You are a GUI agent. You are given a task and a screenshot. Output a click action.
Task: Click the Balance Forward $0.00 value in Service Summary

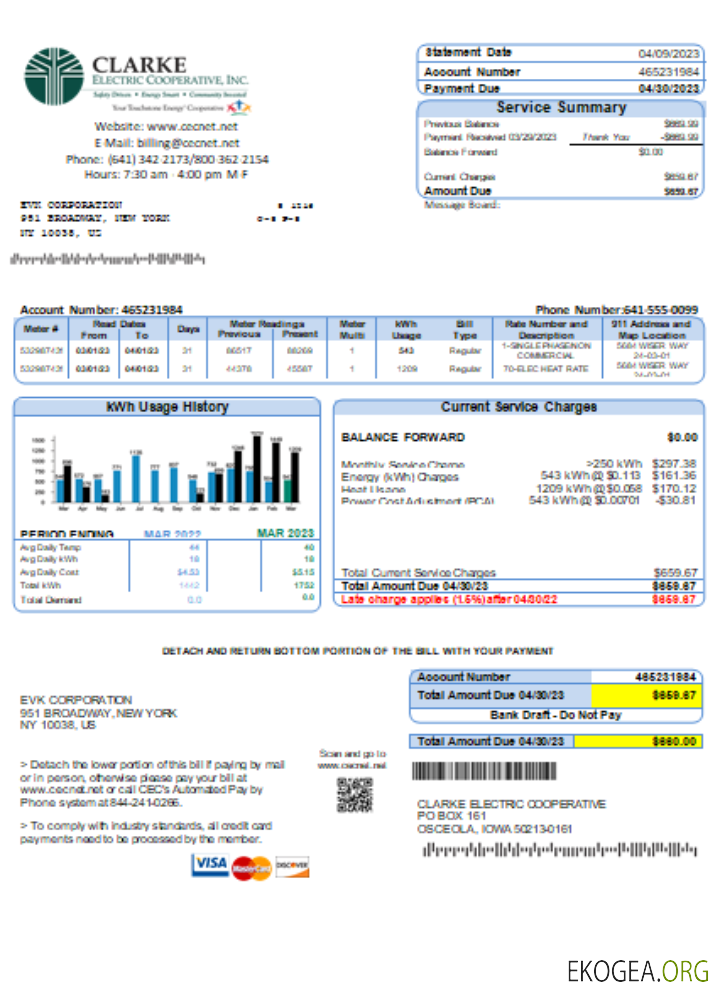point(650,152)
